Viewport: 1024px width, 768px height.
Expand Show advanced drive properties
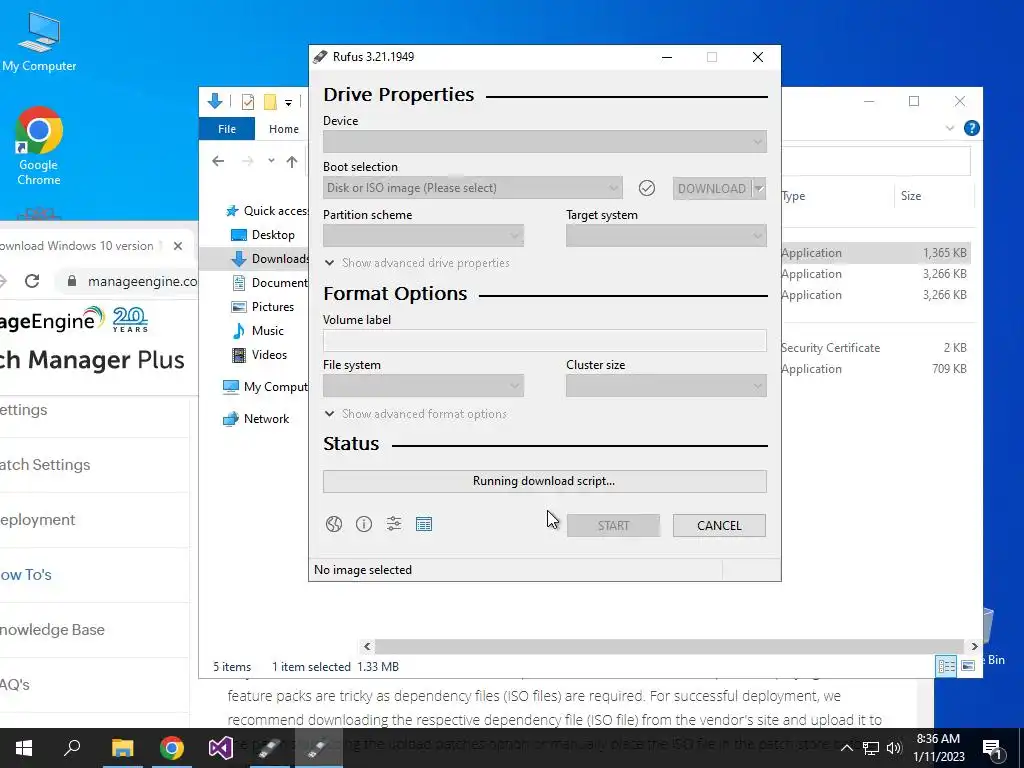[x=417, y=263]
